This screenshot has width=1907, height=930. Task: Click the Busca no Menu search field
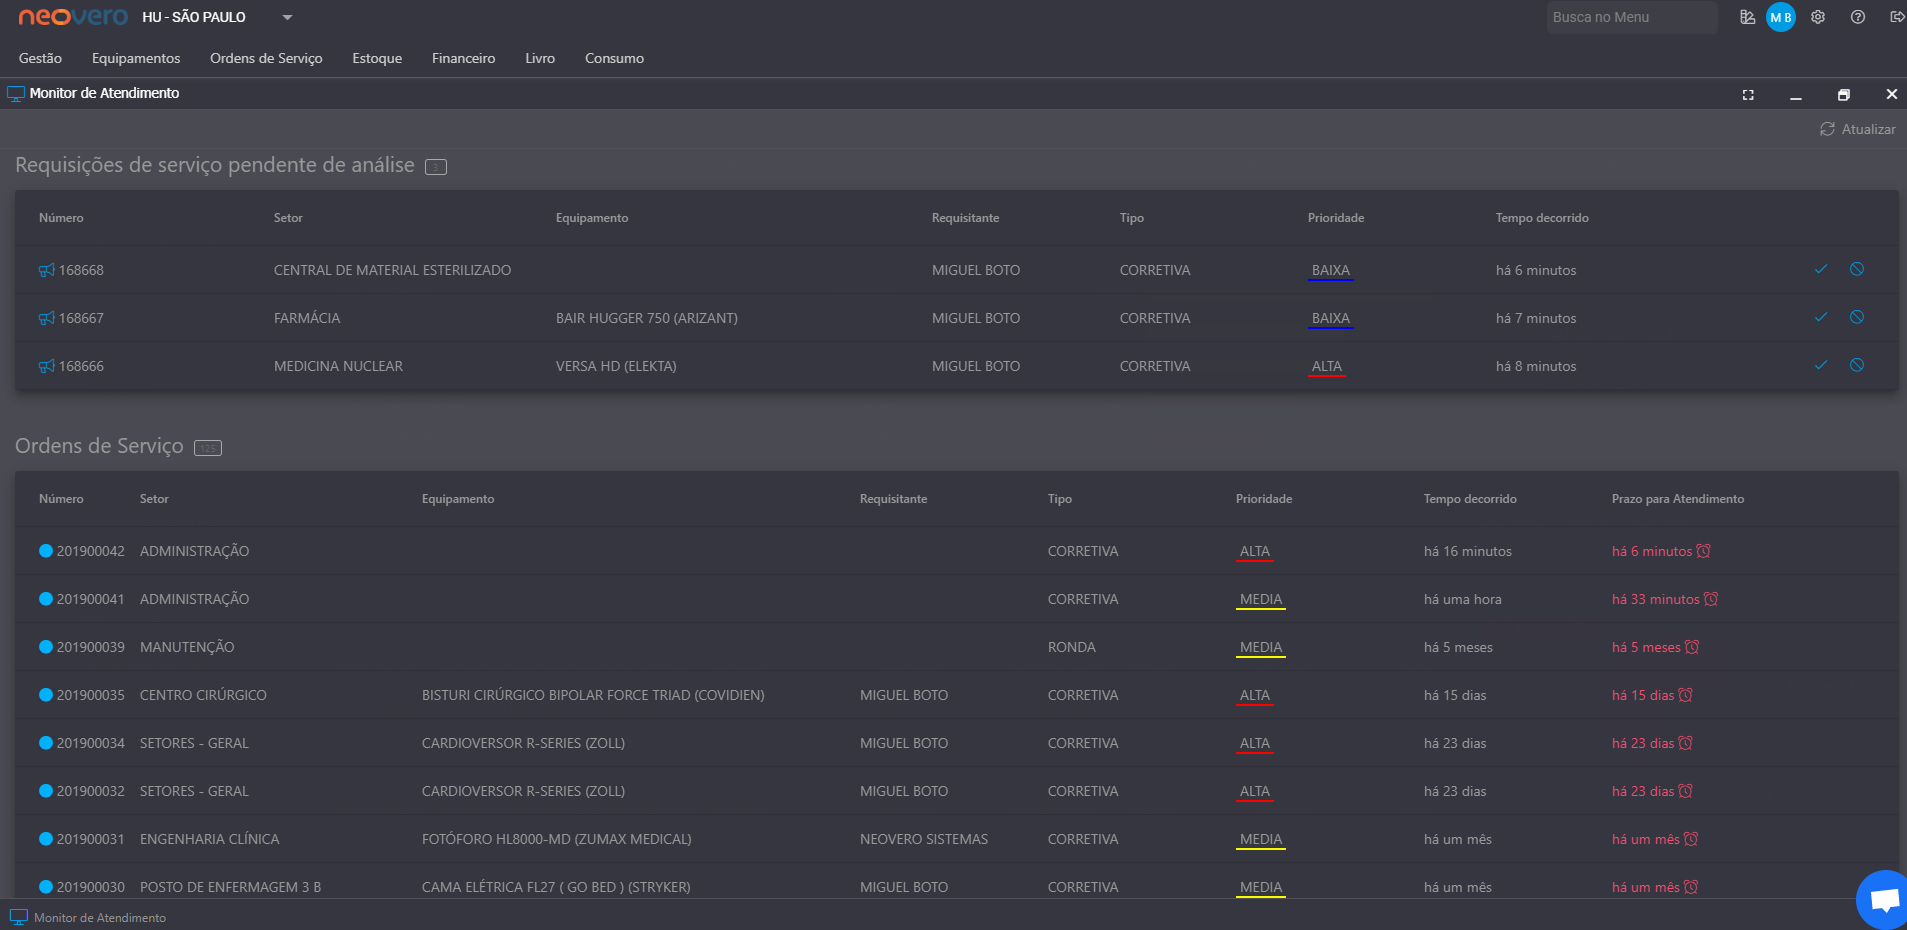[x=1631, y=17]
